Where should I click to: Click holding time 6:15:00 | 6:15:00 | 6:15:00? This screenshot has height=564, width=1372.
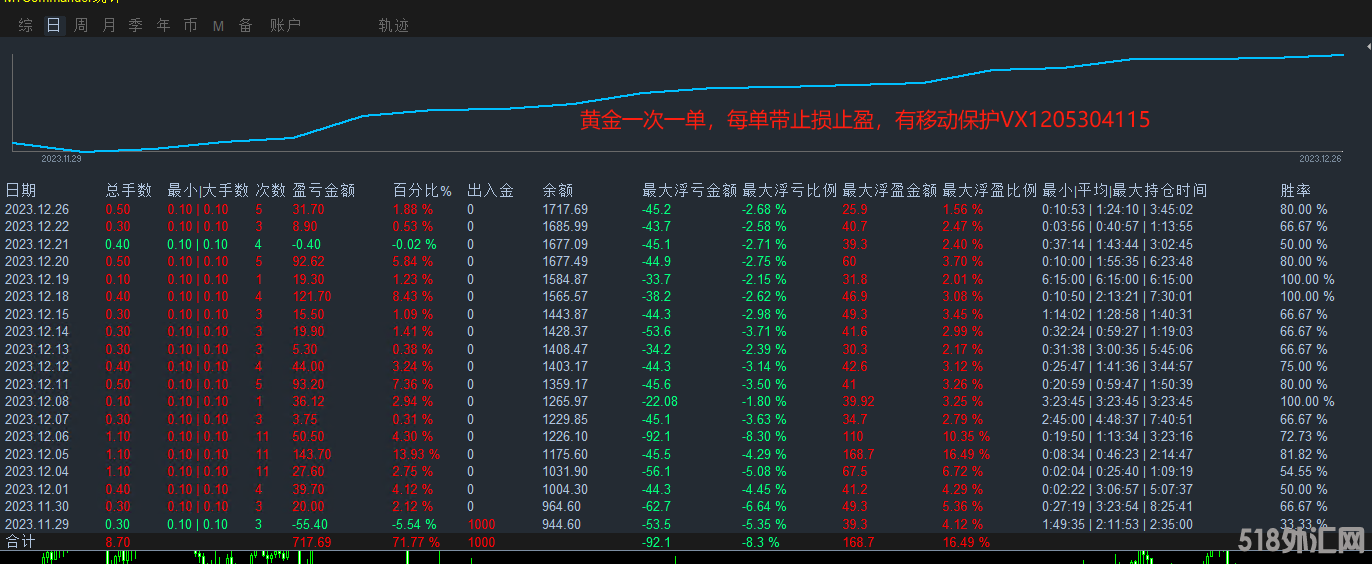coord(1117,279)
